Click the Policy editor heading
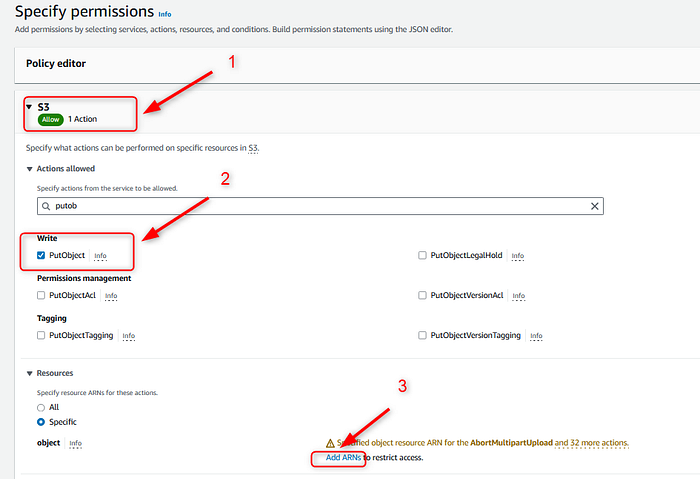 (x=56, y=63)
